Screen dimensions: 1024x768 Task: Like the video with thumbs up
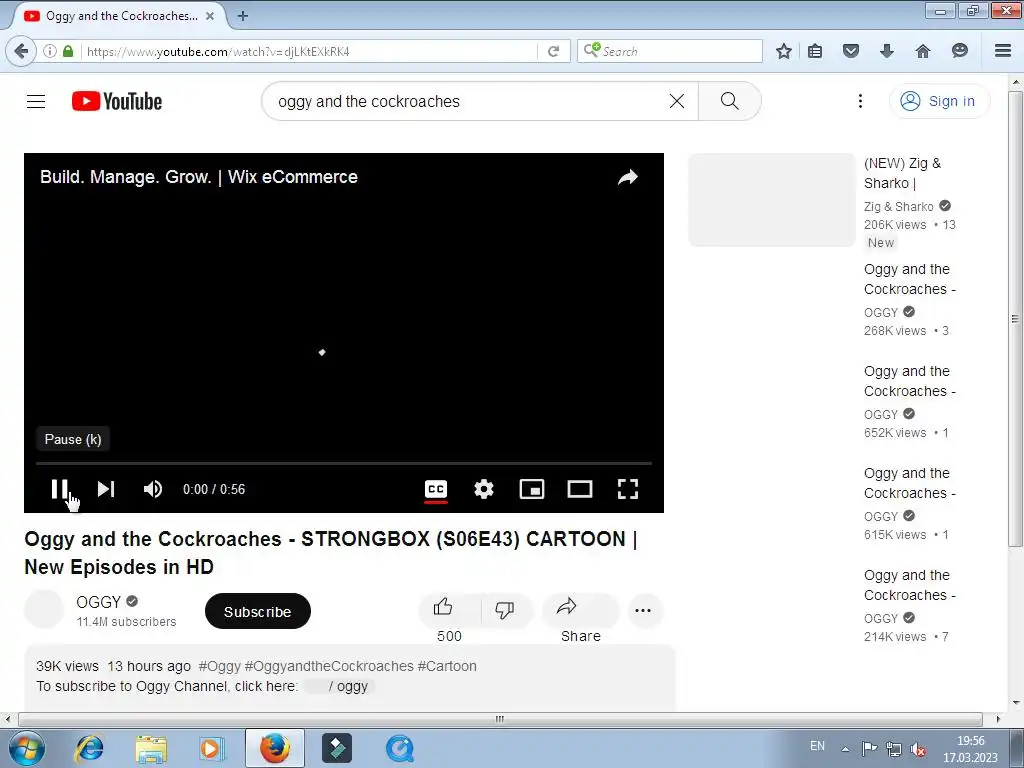coord(448,610)
